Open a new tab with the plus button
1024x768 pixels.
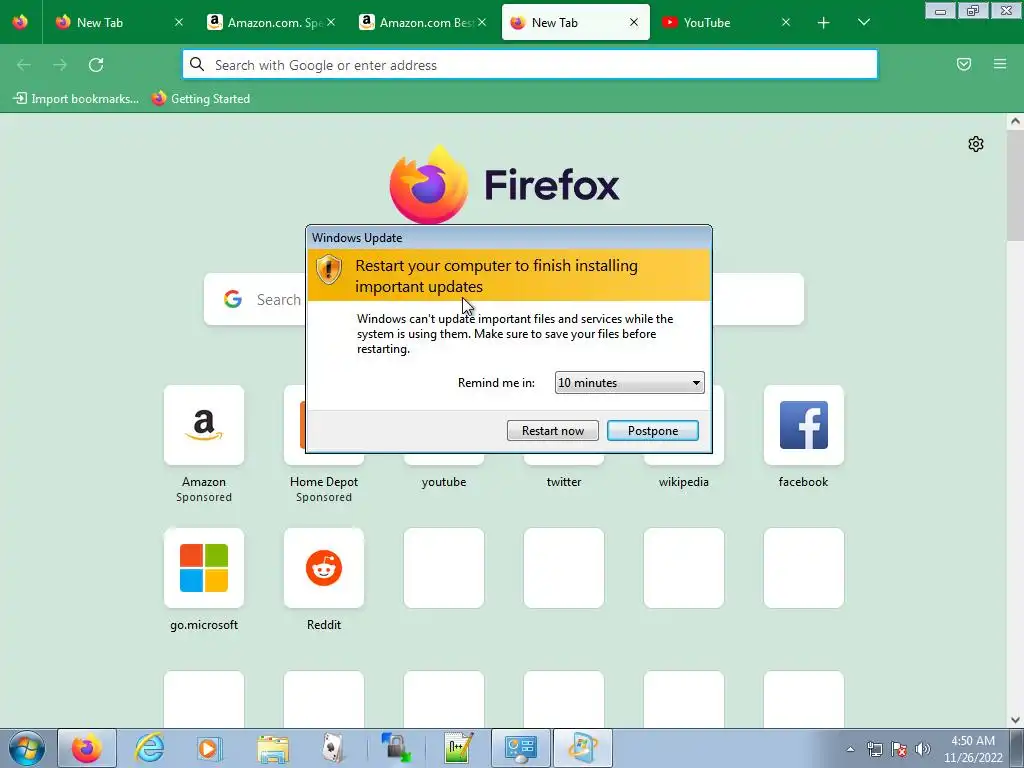tap(824, 23)
